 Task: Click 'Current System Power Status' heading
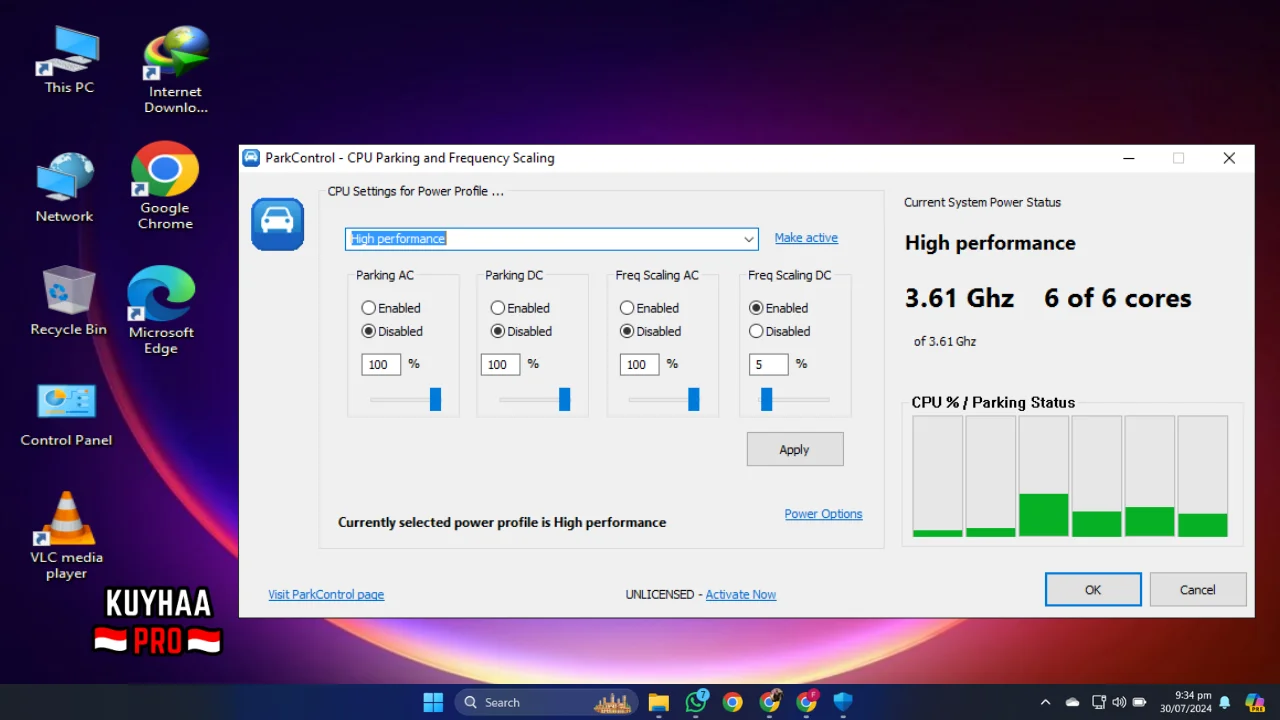coord(982,202)
